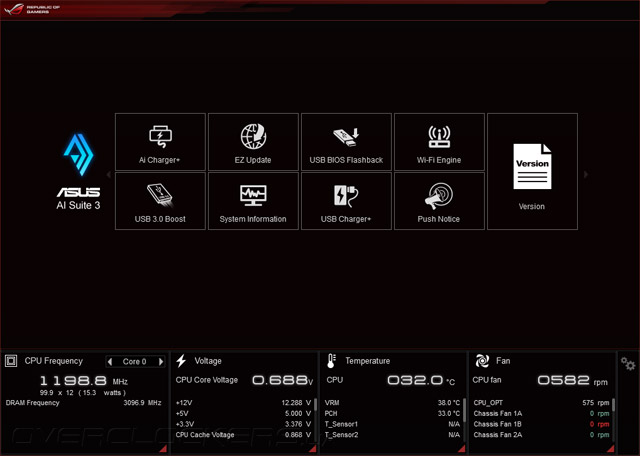Image resolution: width=640 pixels, height=456 pixels.
Task: Expand the Fan panel corner triangle
Action: [x=611, y=449]
